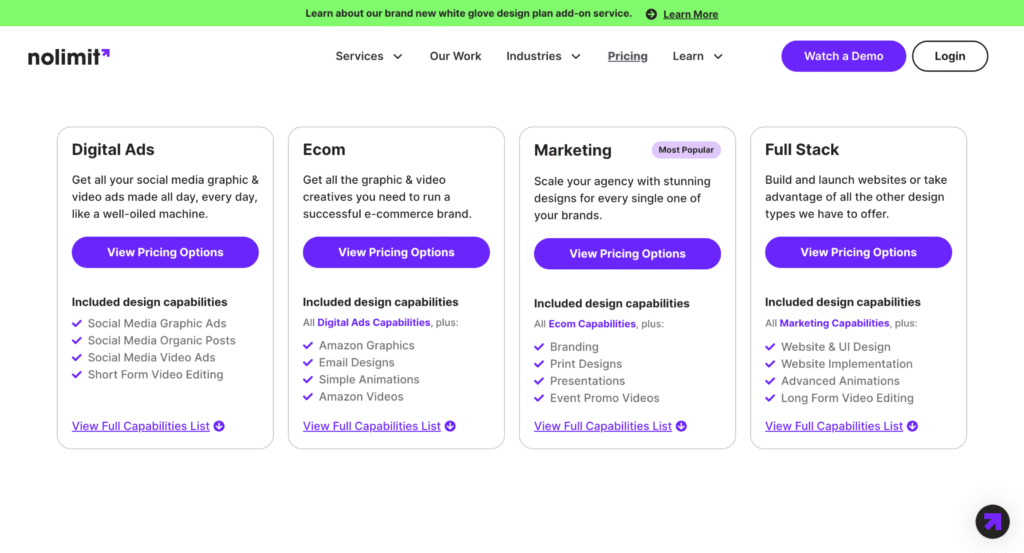Screen dimensions: 1024x553
Task: Click checkmark next to Social Media Video Ads
Action: coord(77,357)
